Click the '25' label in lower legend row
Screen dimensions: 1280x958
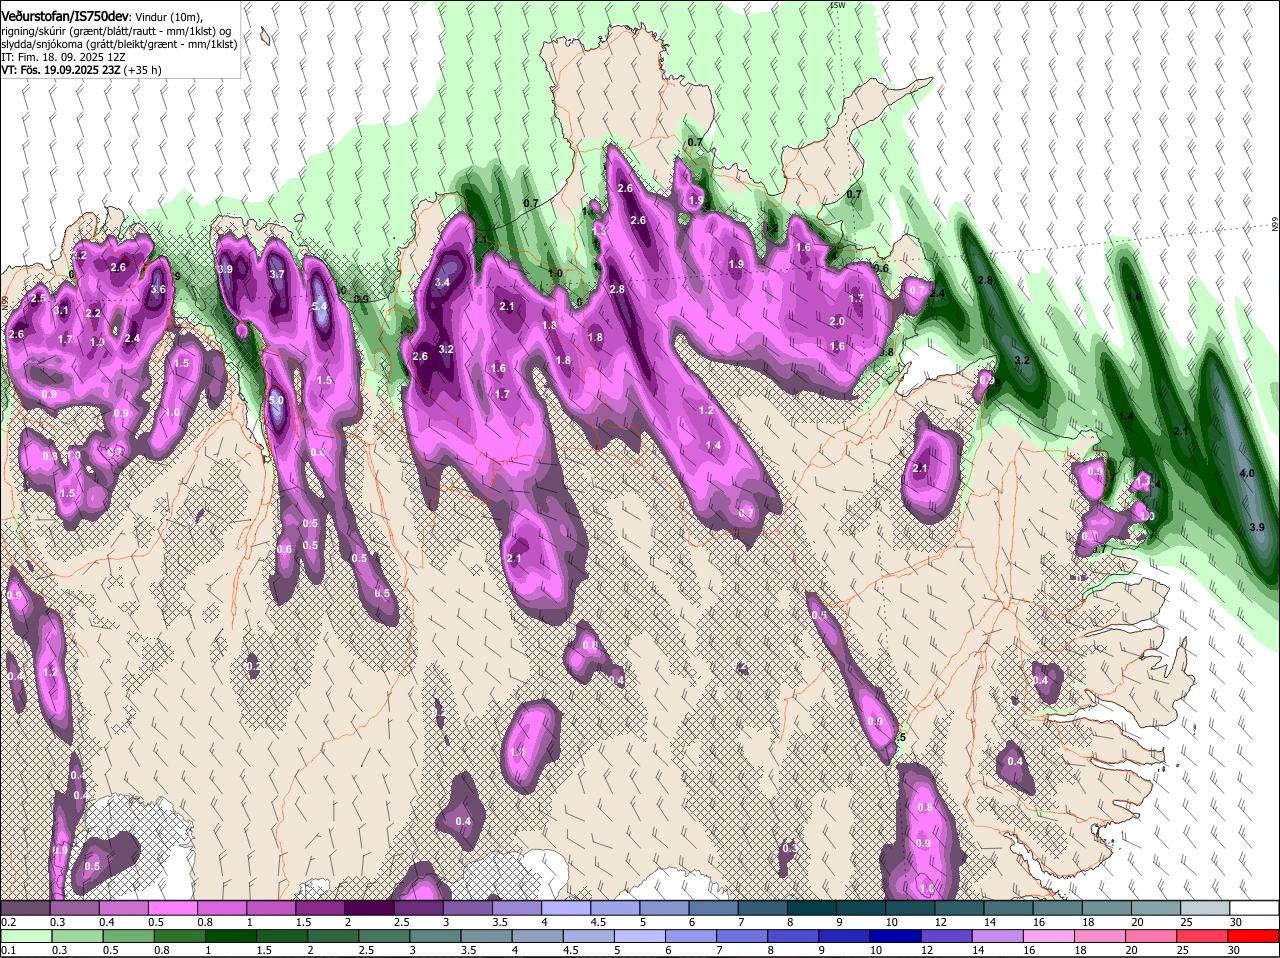[x=1185, y=950]
